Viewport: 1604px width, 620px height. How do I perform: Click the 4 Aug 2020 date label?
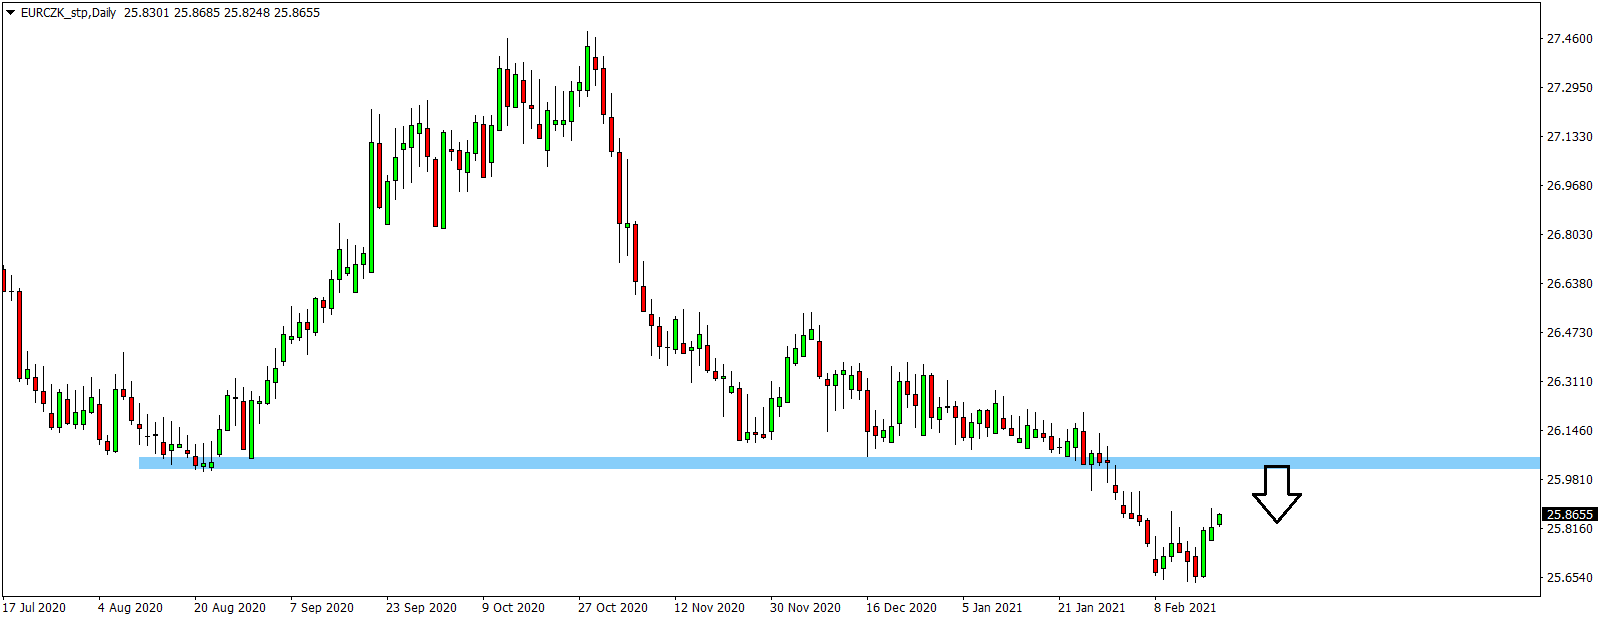click(130, 608)
